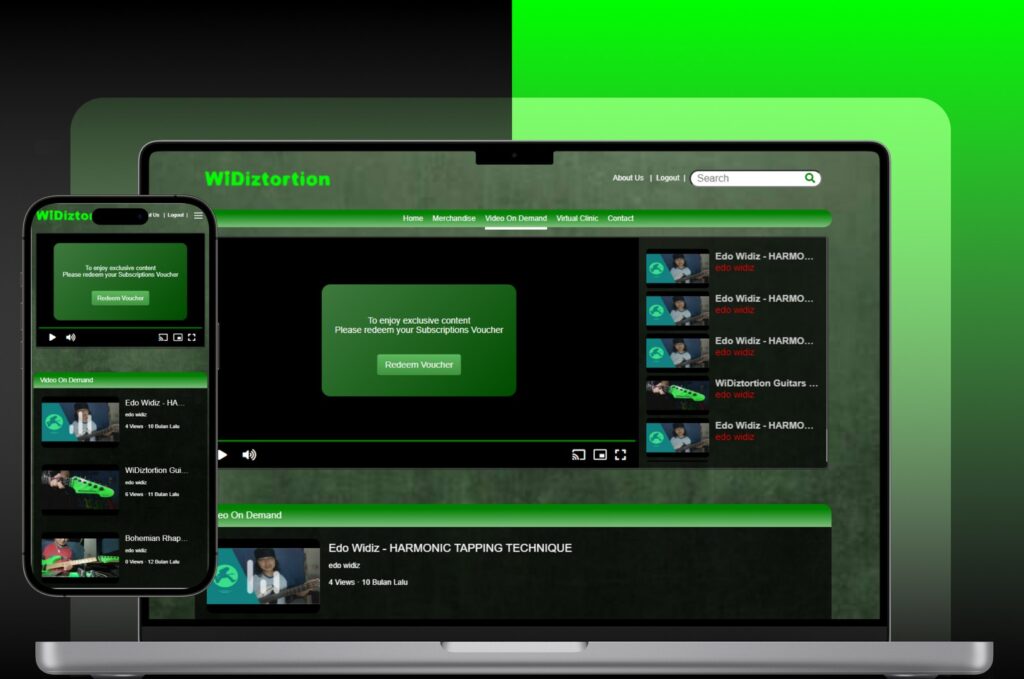Image resolution: width=1024 pixels, height=679 pixels.
Task: Mute volume on laptop video player
Action: pyautogui.click(x=249, y=454)
